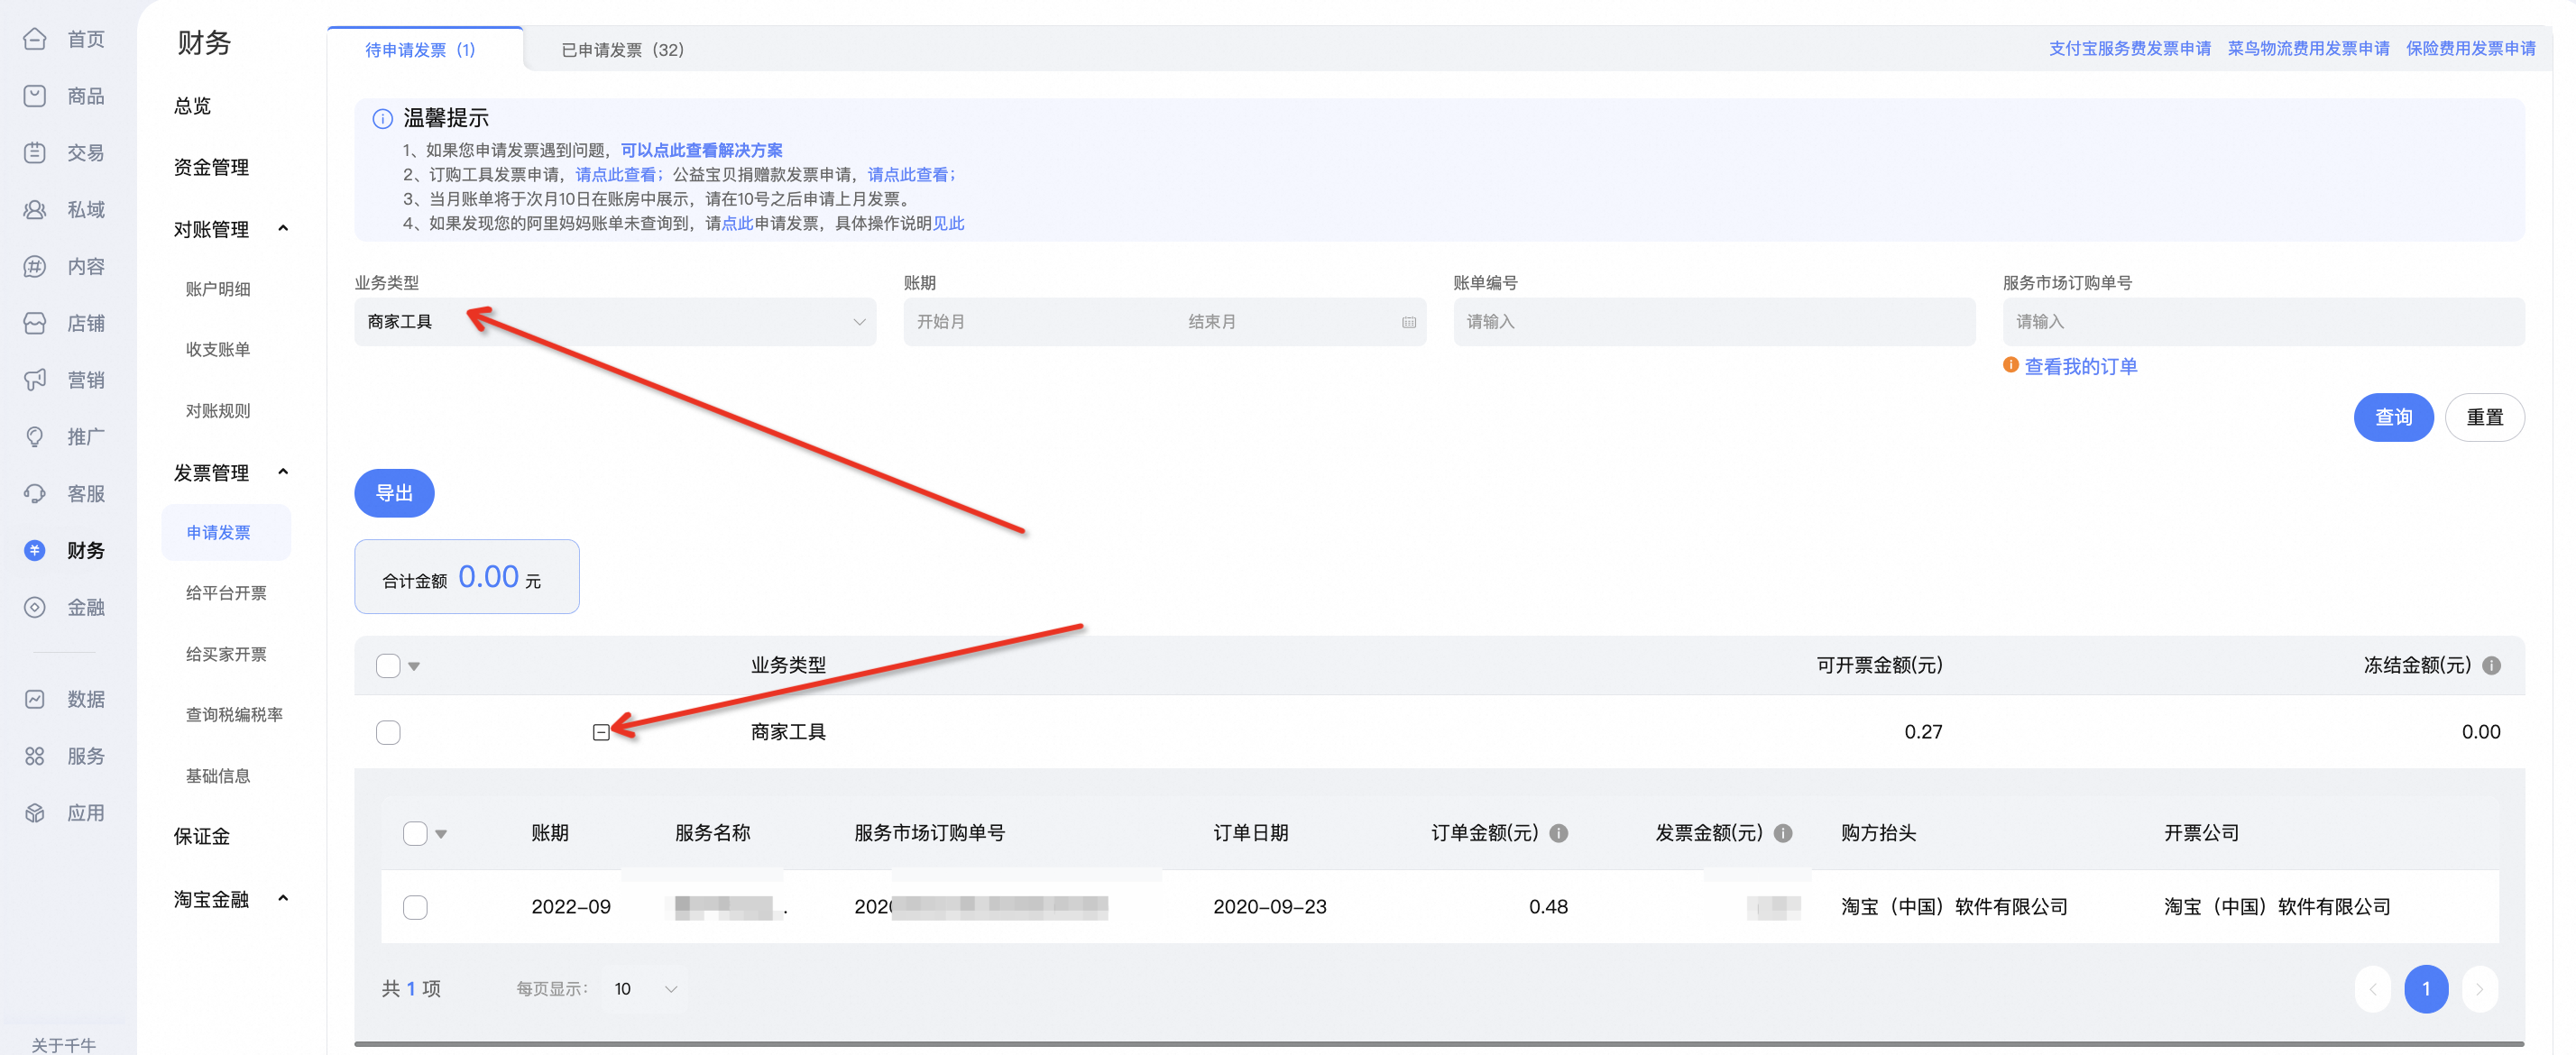Select 申请发票 menu item

(x=226, y=533)
